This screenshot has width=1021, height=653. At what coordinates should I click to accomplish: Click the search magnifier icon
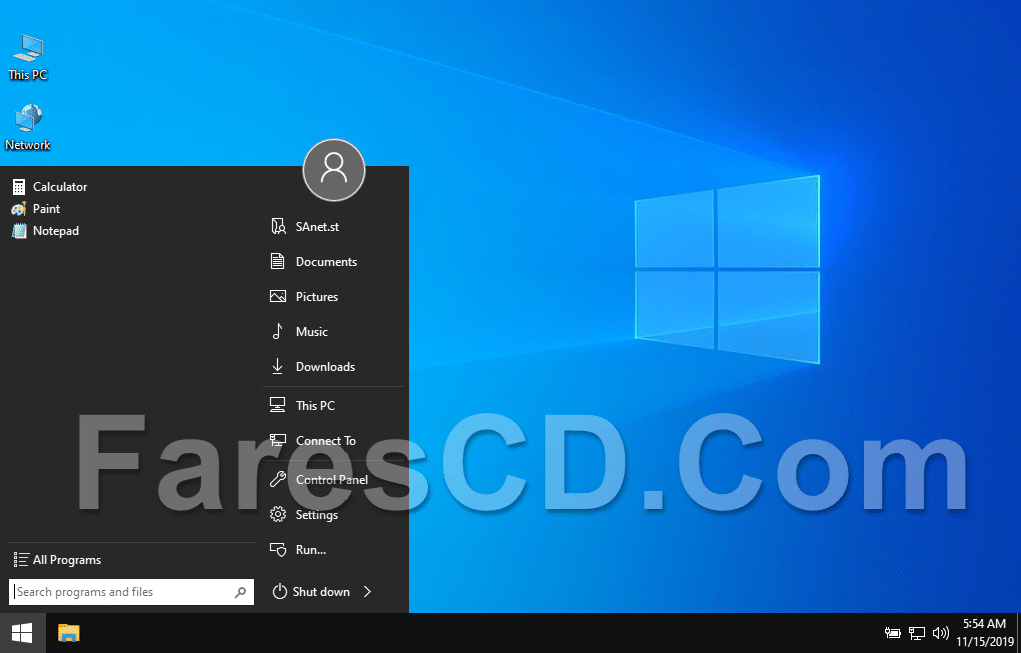click(240, 592)
